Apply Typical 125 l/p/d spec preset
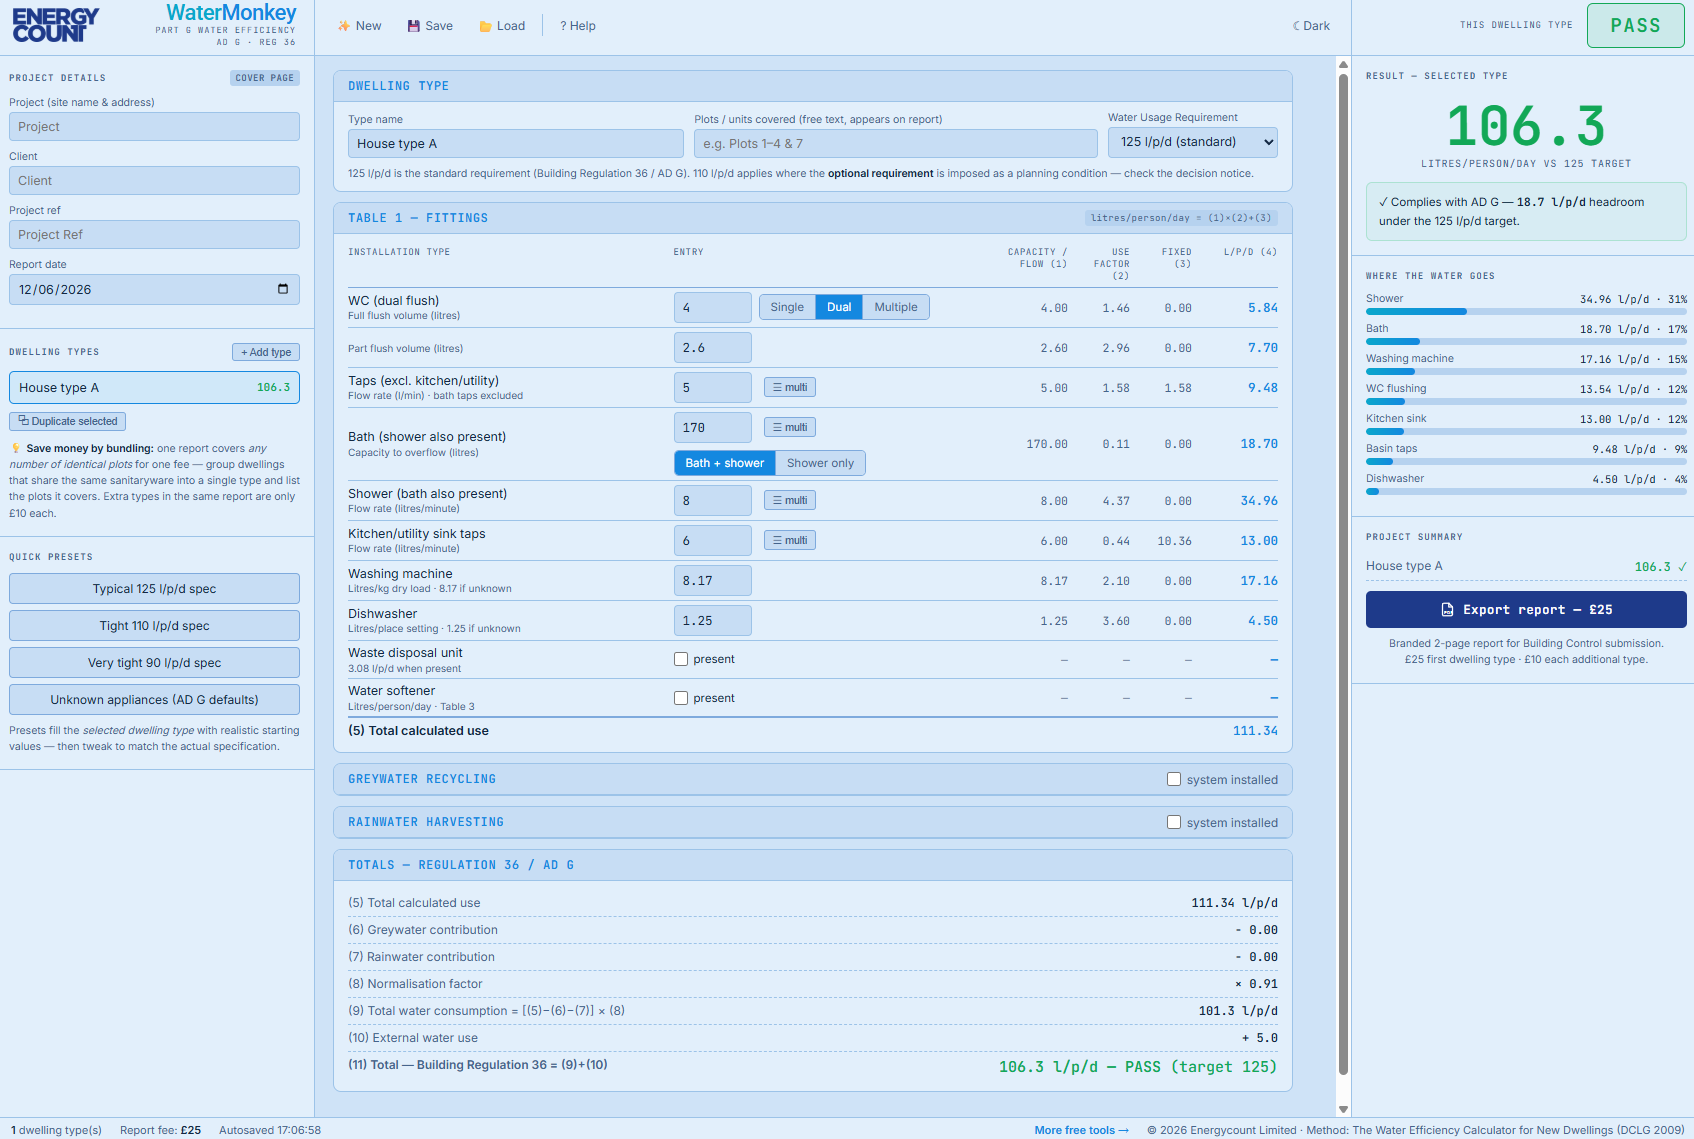 click(x=154, y=589)
